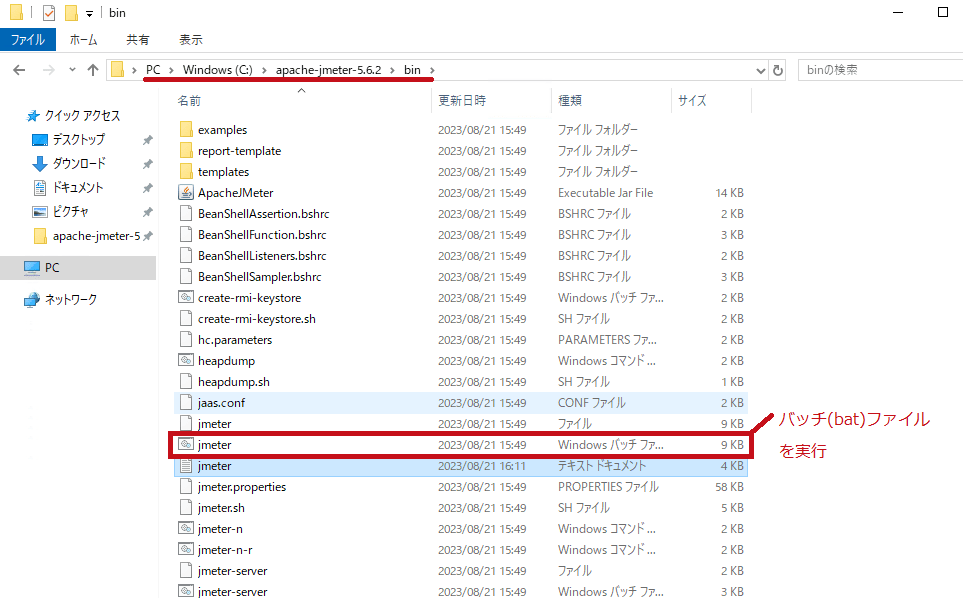The height and width of the screenshot is (598, 963).
Task: Open the ファイル ribbon tab
Action: tap(28, 40)
